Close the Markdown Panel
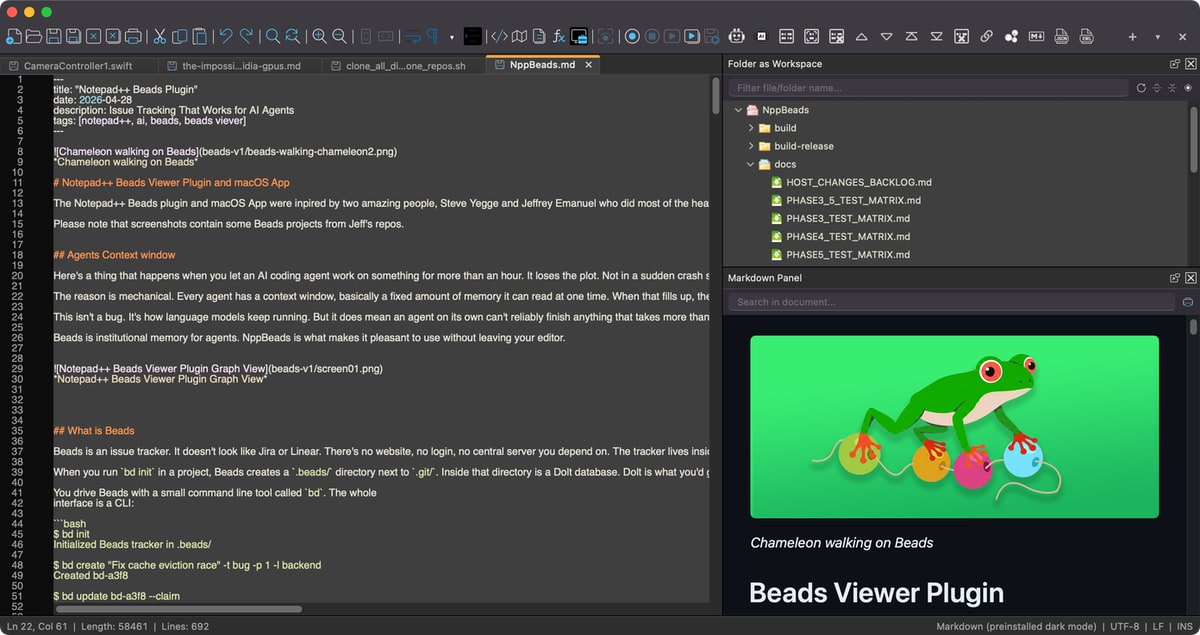This screenshot has width=1200, height=635. 1190,277
